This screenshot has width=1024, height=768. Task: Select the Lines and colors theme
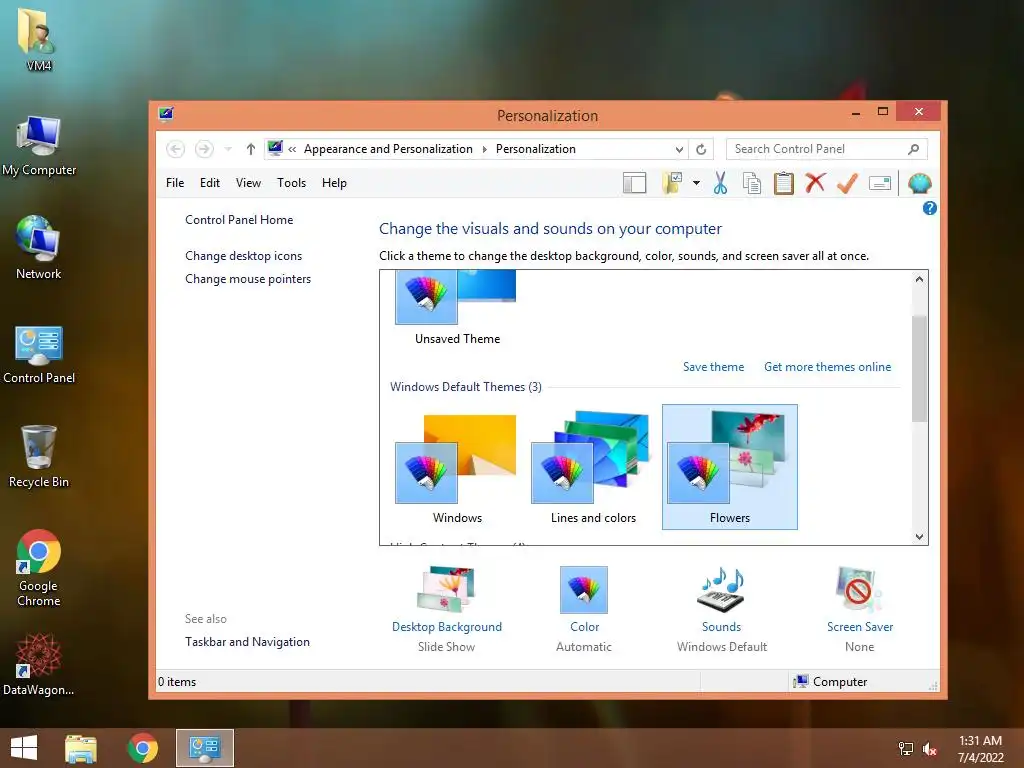point(593,467)
